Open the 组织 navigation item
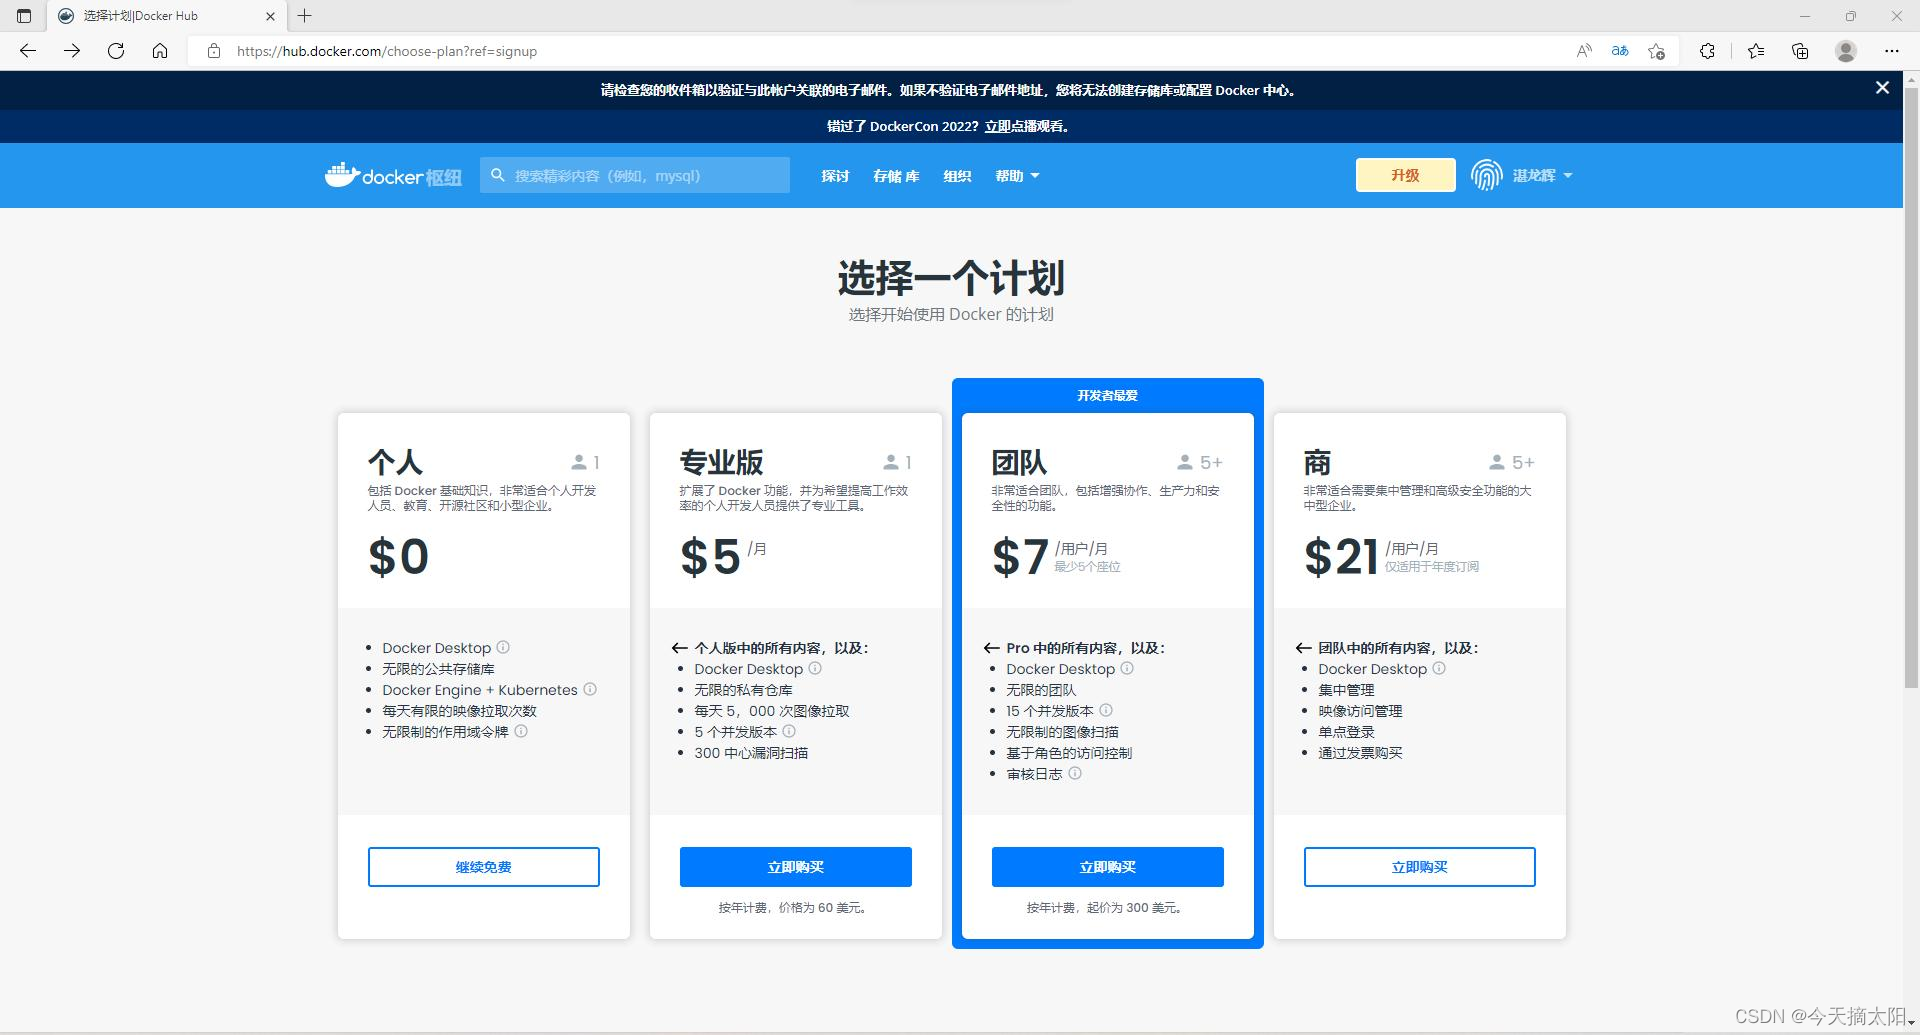Image resolution: width=1920 pixels, height=1035 pixels. click(957, 176)
